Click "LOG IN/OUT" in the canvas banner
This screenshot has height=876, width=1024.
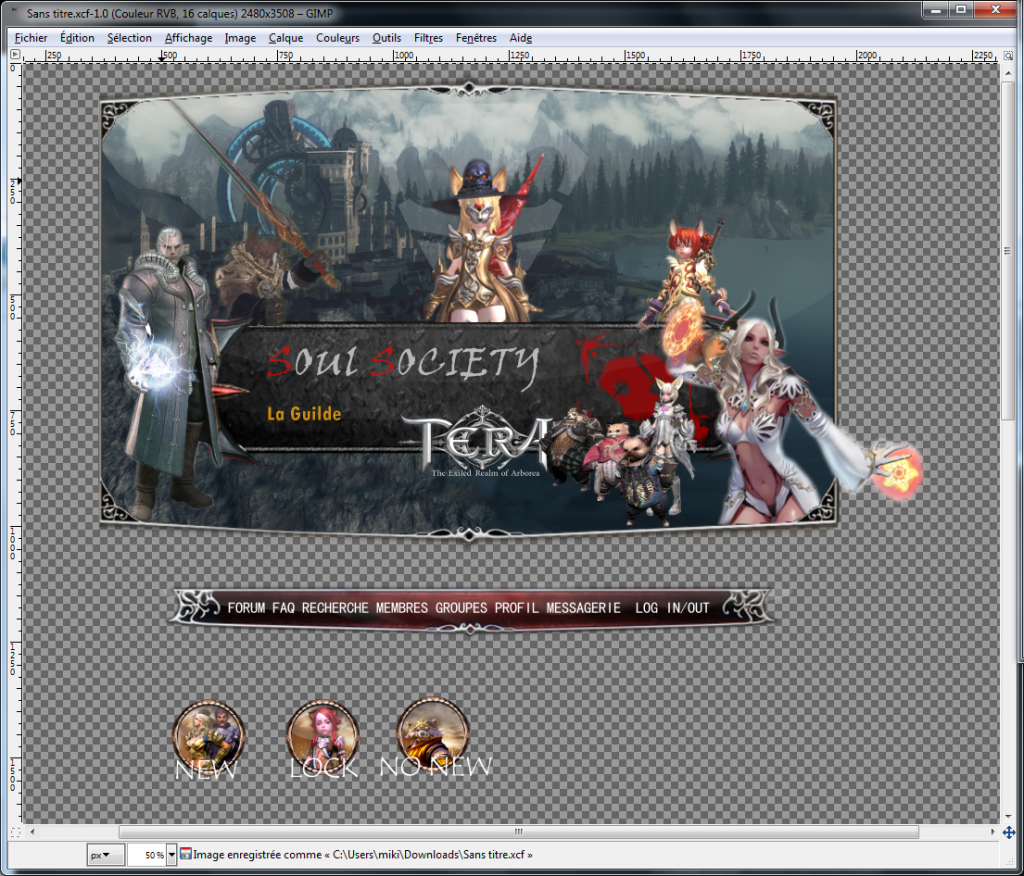click(x=672, y=608)
